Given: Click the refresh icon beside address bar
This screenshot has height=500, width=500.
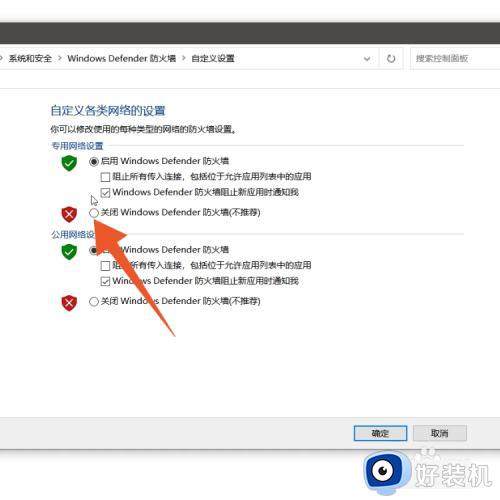Looking at the screenshot, I should [391, 59].
